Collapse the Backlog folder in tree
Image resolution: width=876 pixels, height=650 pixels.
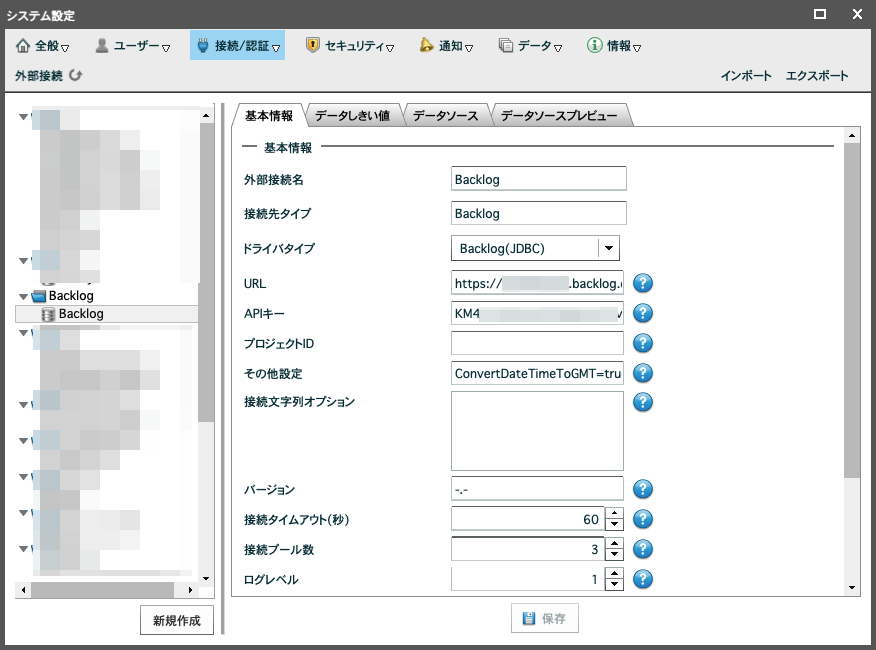click(x=23, y=296)
